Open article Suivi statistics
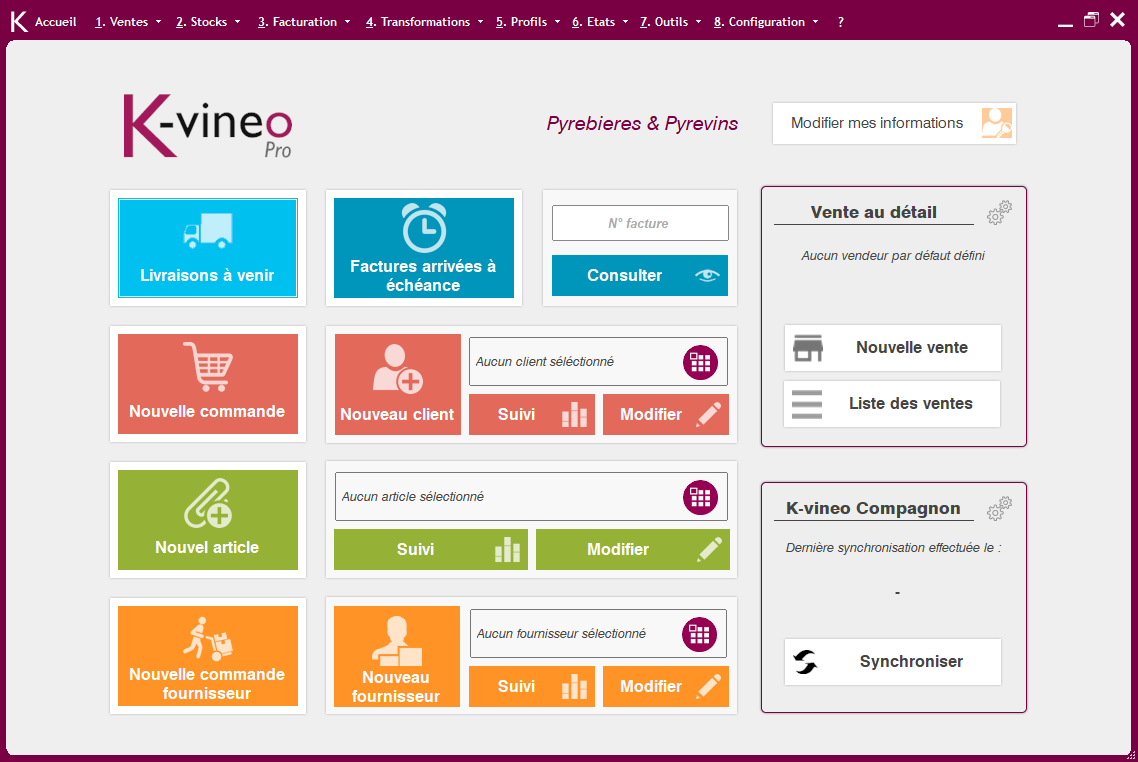1138x762 pixels. pyautogui.click(x=430, y=549)
